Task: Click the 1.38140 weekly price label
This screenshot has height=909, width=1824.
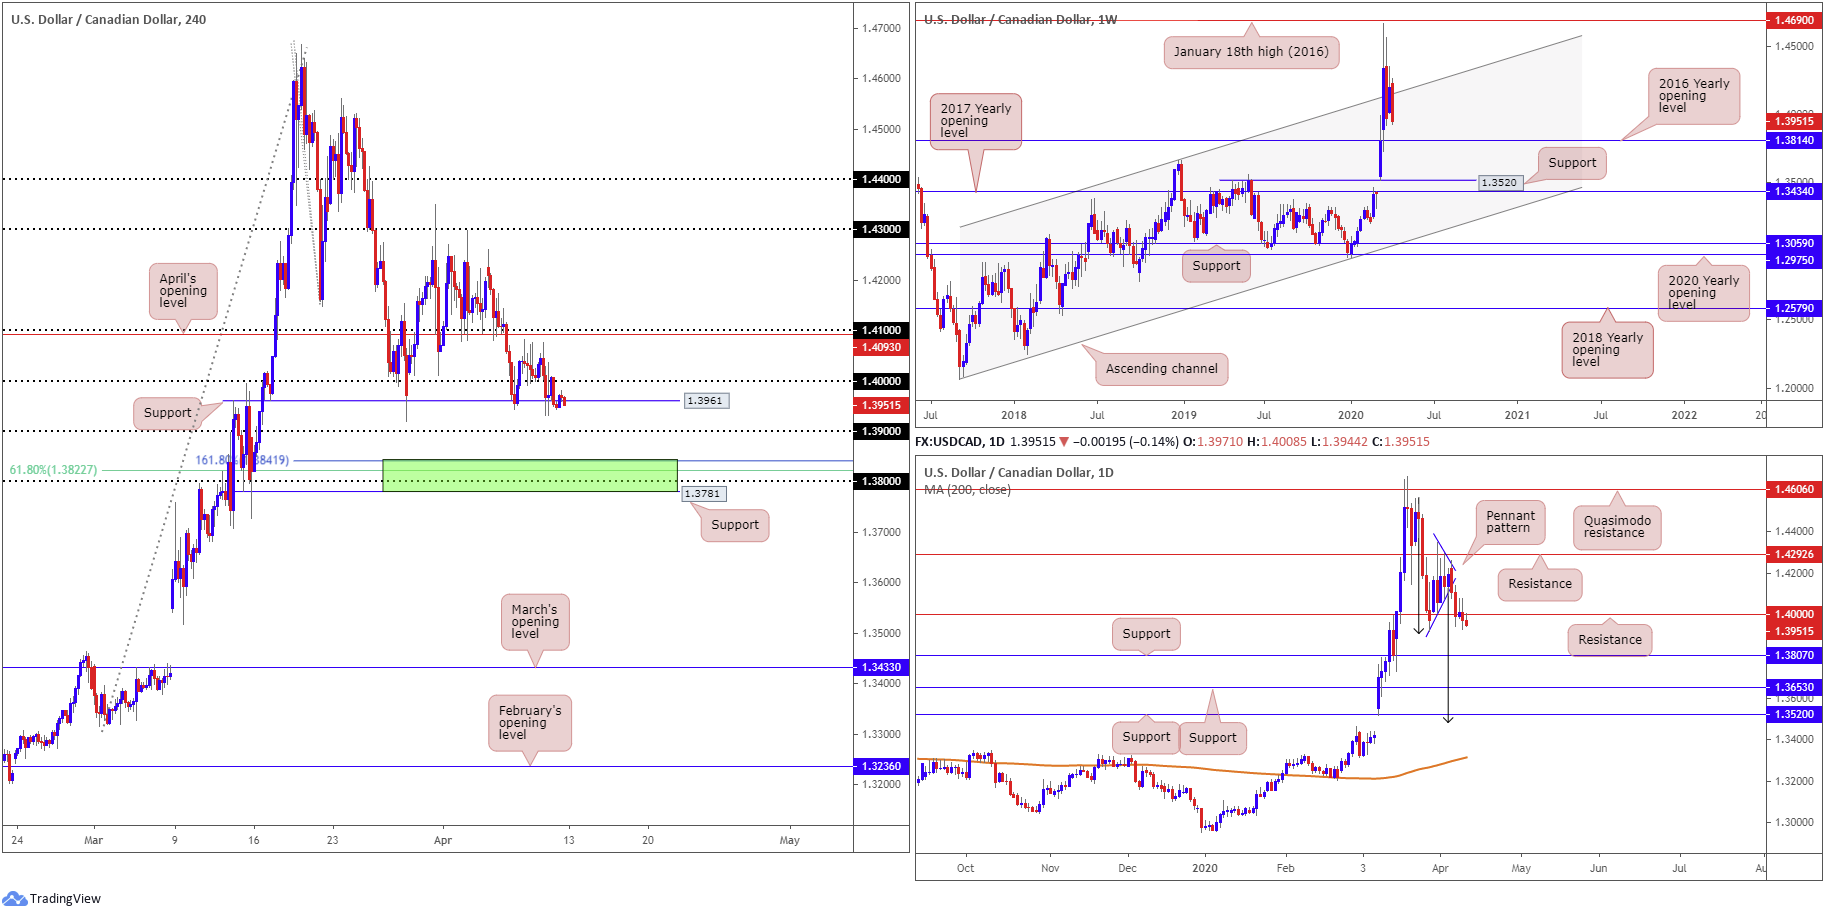Action: point(1794,141)
